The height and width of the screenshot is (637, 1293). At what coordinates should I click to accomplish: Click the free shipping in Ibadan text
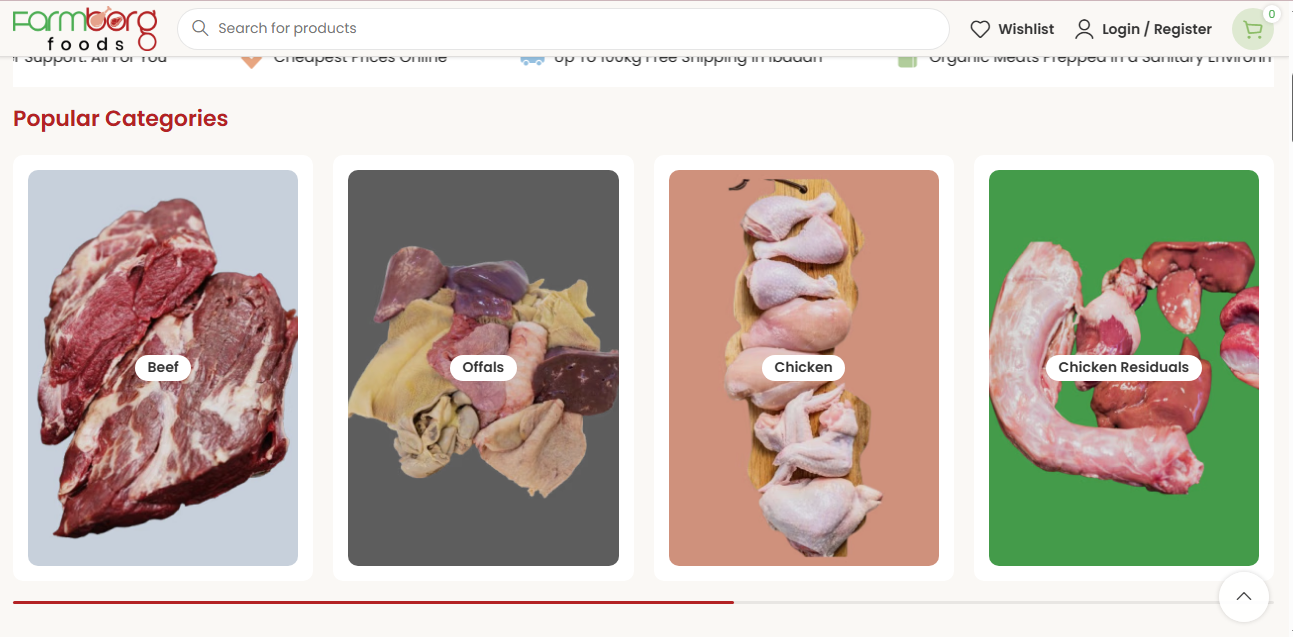tap(688, 59)
